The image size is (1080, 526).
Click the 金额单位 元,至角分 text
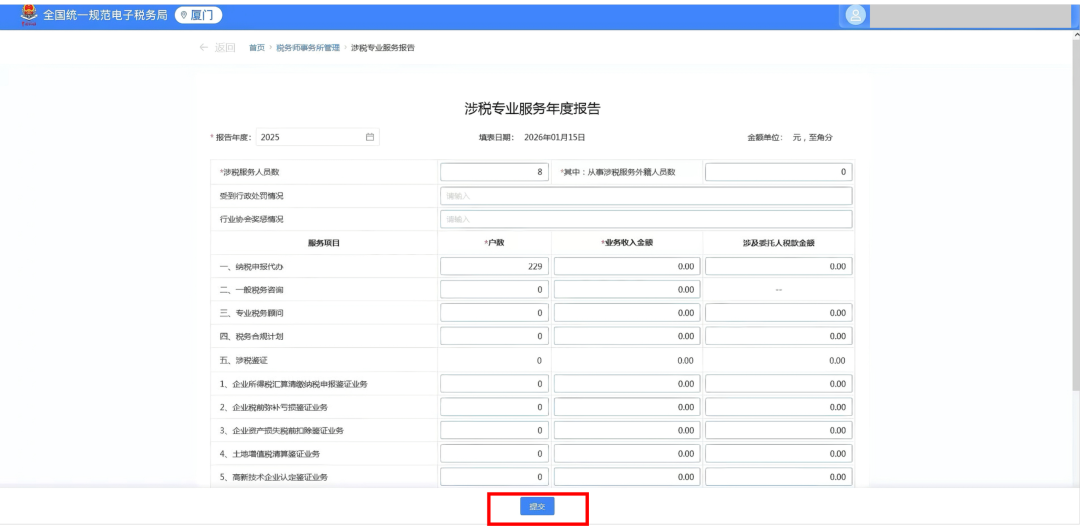[x=790, y=137]
